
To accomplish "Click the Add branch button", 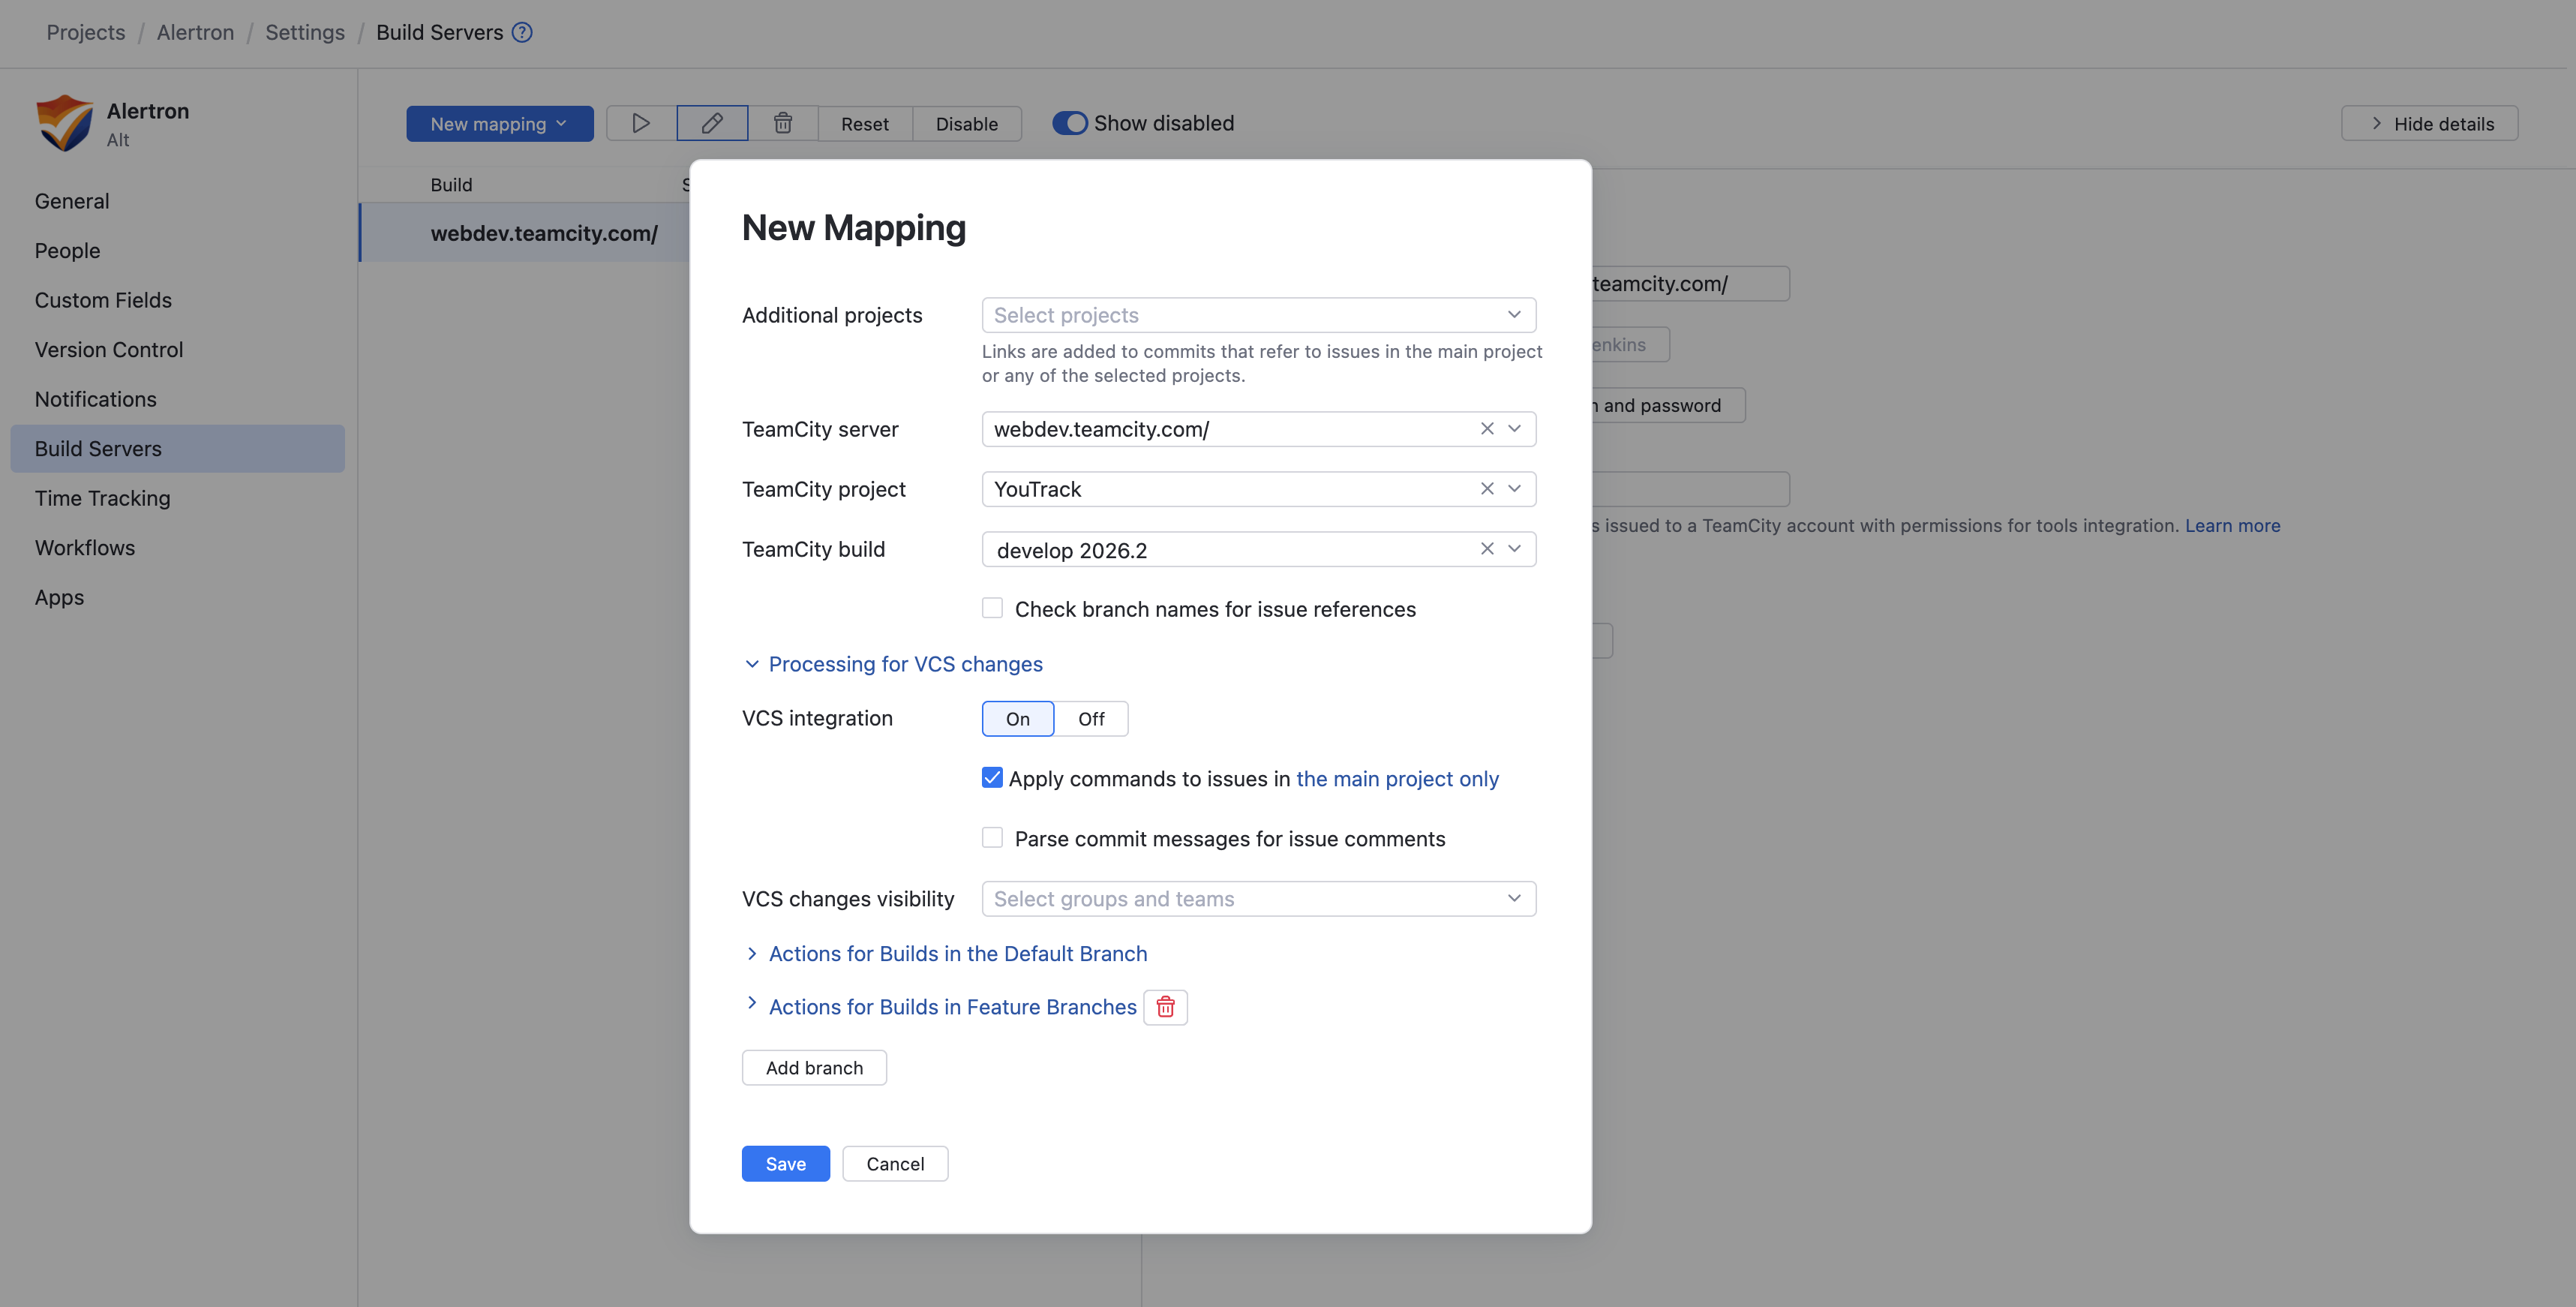I will pyautogui.click(x=814, y=1068).
